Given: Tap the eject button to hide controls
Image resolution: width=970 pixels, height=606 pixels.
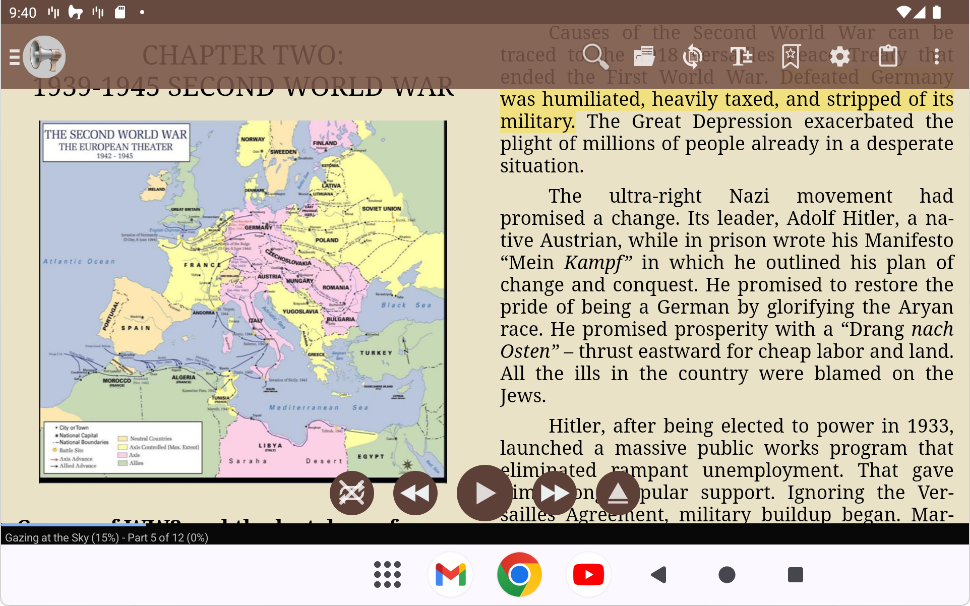Looking at the screenshot, I should [x=617, y=493].
